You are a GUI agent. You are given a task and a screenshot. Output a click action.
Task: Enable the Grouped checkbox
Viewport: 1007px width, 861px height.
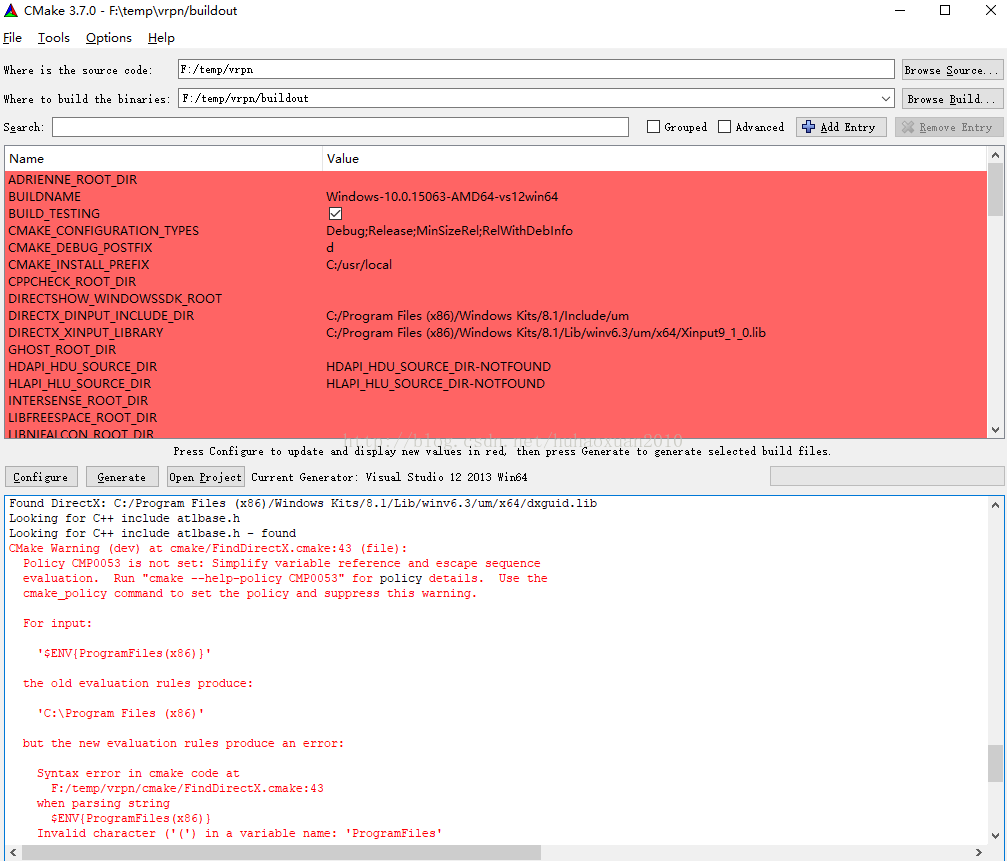coord(653,127)
